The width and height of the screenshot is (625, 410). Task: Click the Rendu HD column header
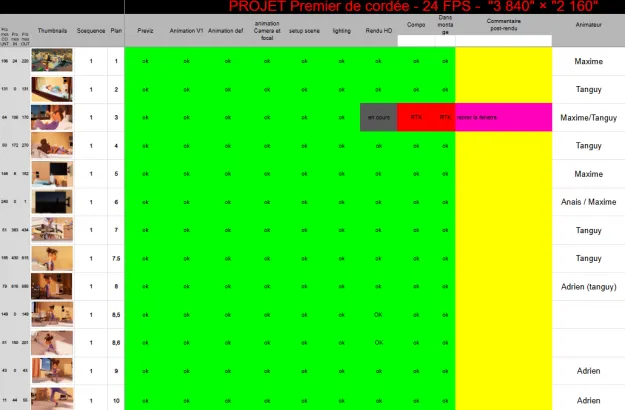[x=378, y=32]
